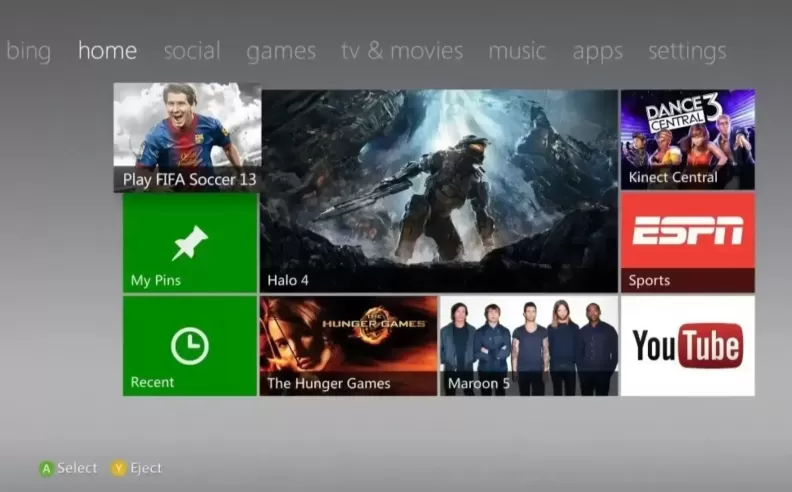Launch the YouTube app tile

coord(688,346)
